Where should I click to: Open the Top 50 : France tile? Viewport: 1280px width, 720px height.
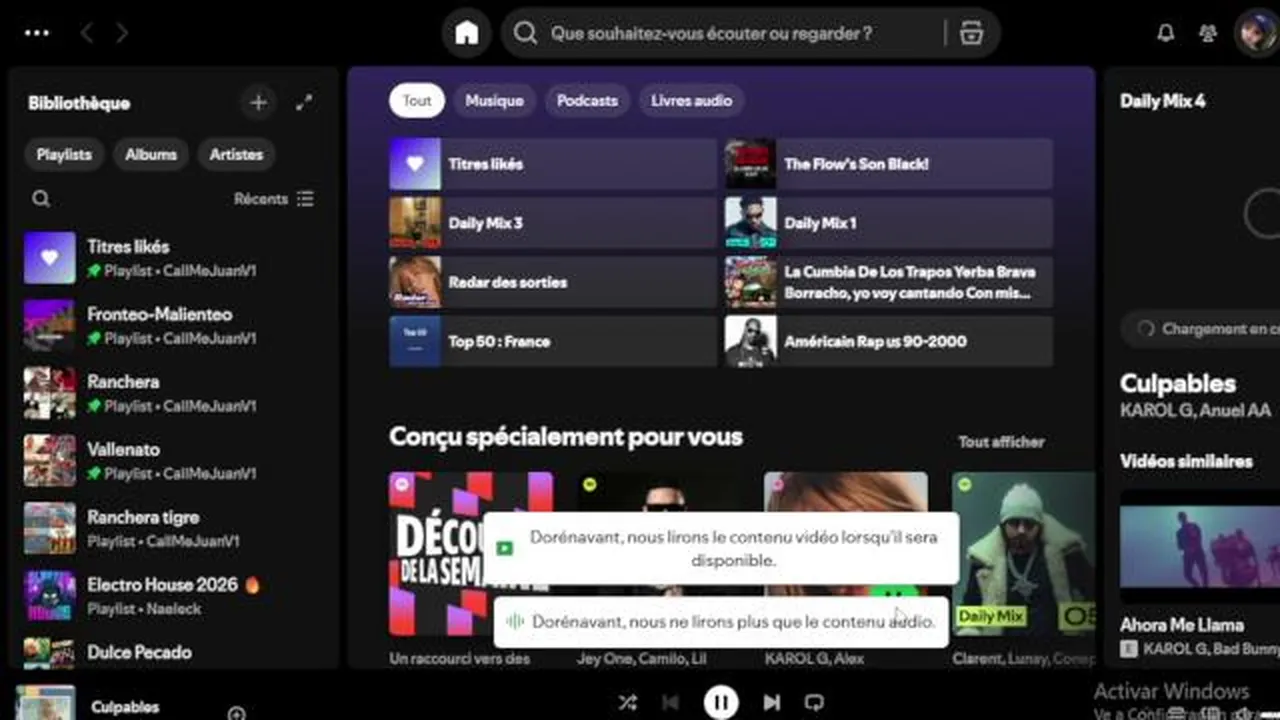(x=553, y=341)
